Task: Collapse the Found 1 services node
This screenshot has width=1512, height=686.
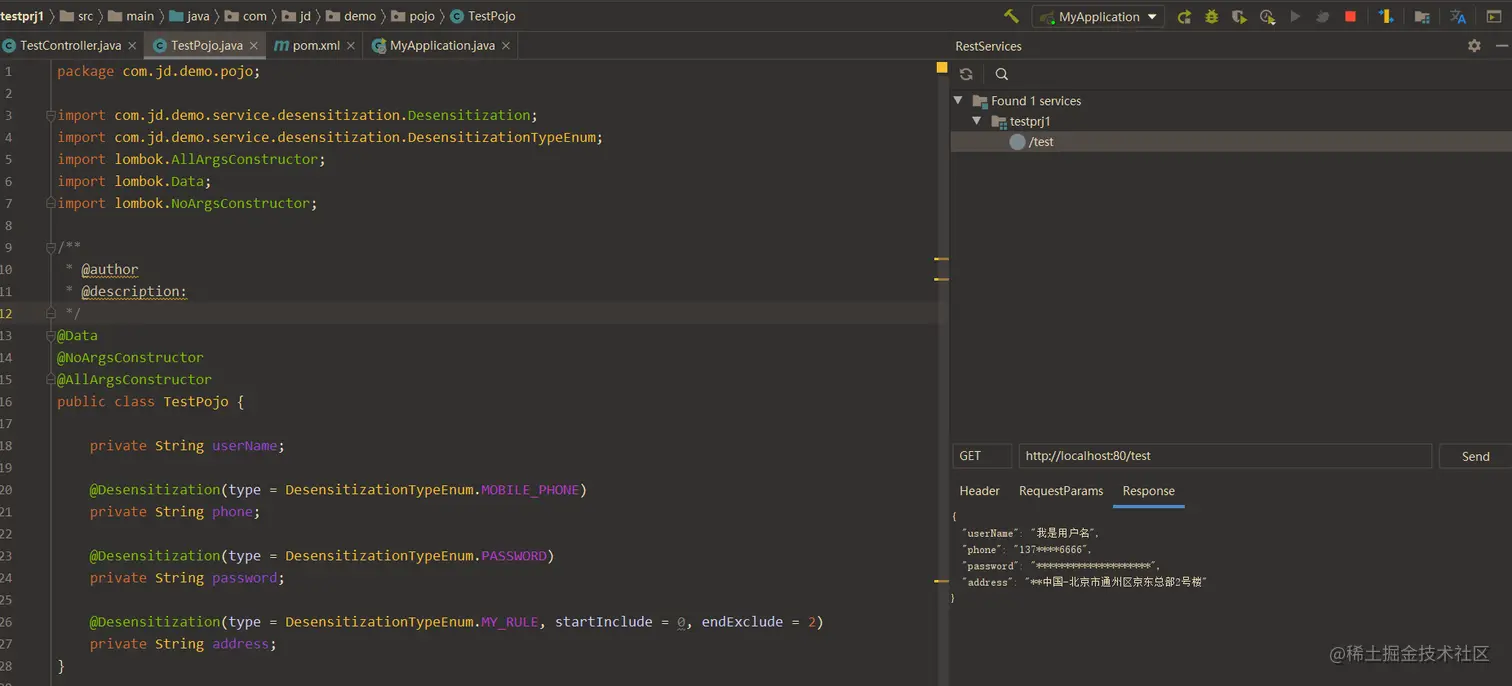Action: click(x=958, y=100)
